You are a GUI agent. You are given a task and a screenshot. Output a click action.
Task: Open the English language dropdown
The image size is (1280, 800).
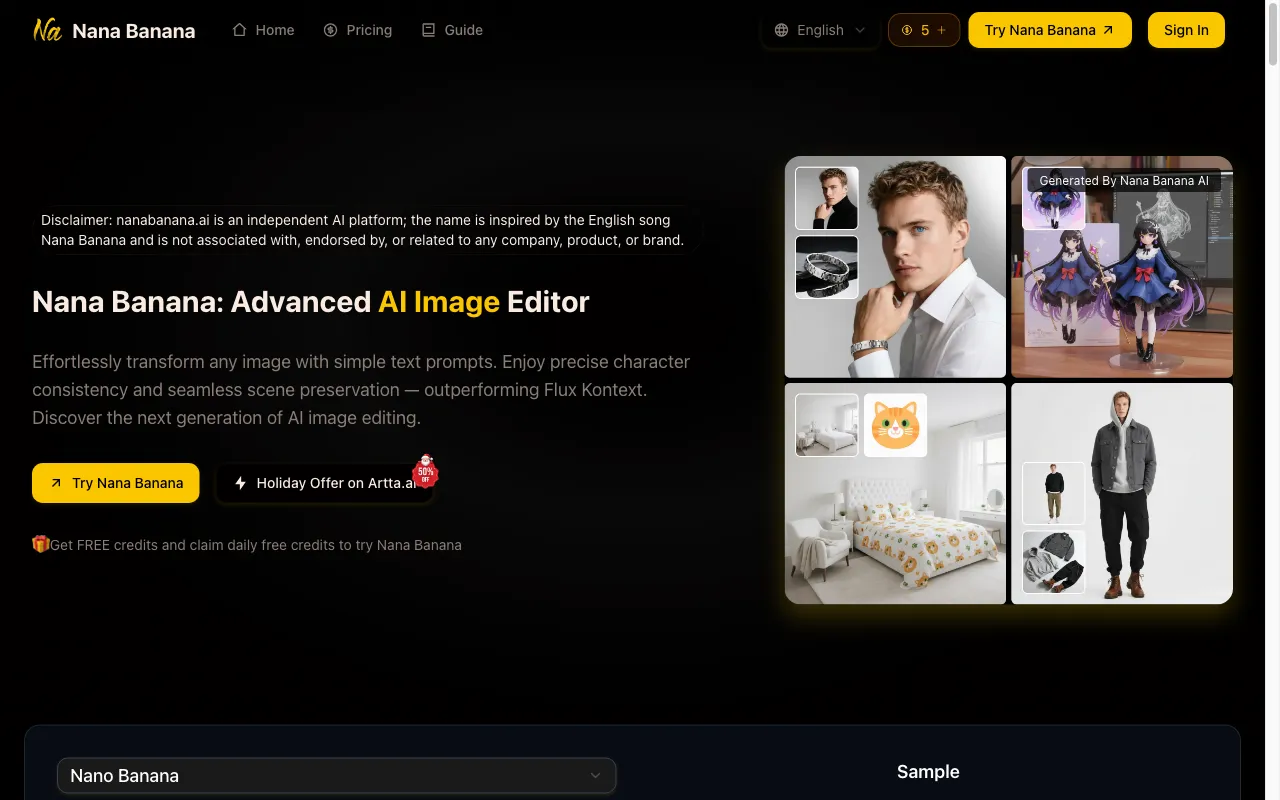click(820, 30)
